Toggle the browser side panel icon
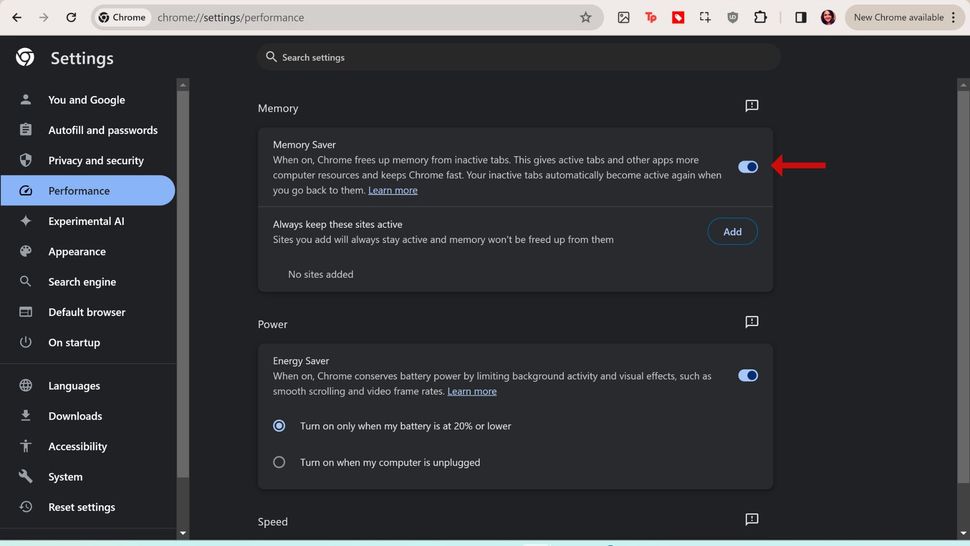The width and height of the screenshot is (970, 546). pos(801,17)
